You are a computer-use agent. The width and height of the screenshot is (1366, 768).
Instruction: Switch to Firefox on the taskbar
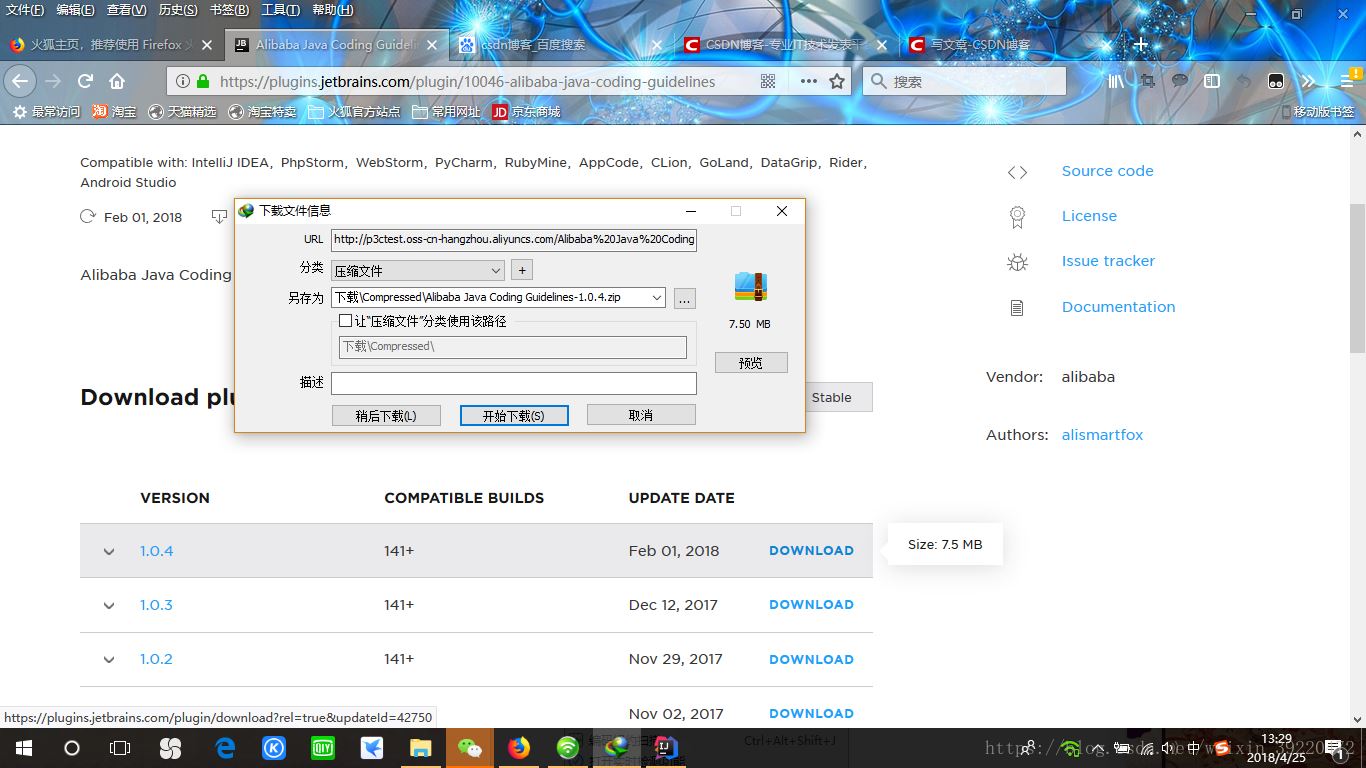518,748
